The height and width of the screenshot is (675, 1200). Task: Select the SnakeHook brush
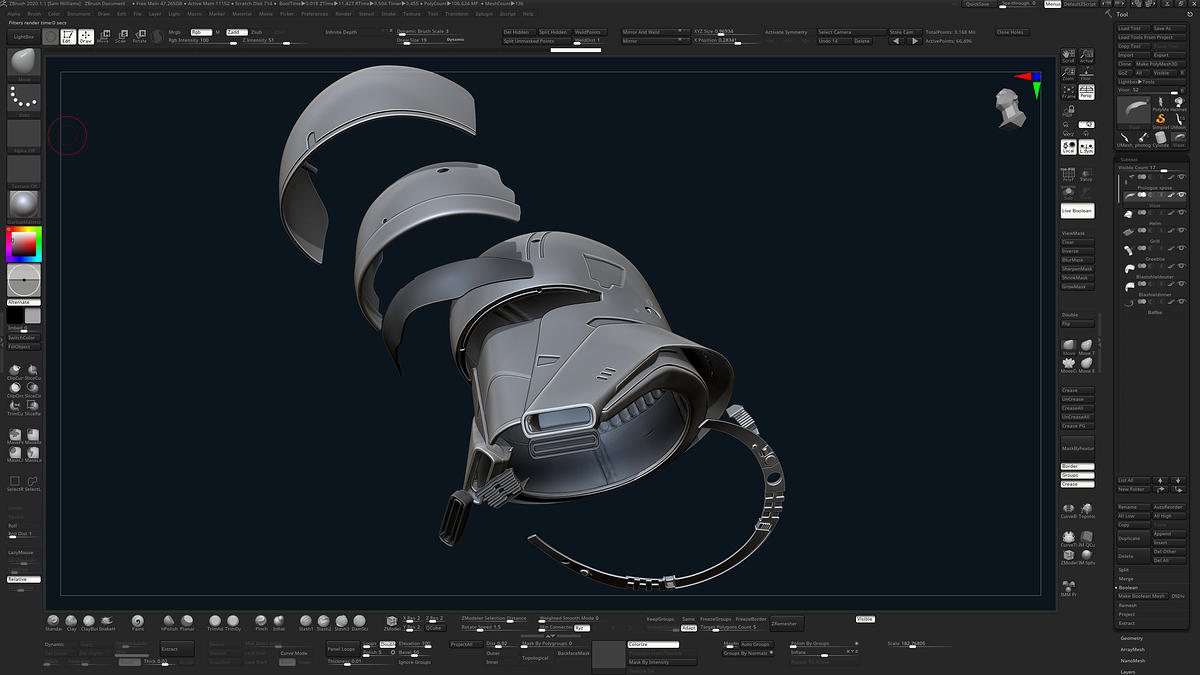point(106,622)
